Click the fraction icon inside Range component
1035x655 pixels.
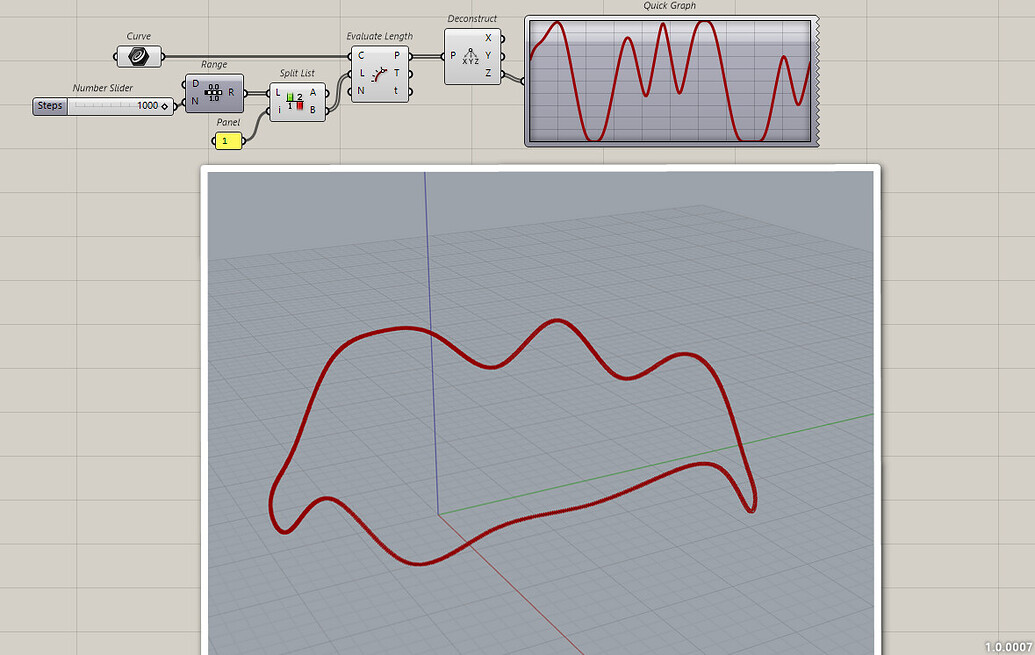point(213,93)
